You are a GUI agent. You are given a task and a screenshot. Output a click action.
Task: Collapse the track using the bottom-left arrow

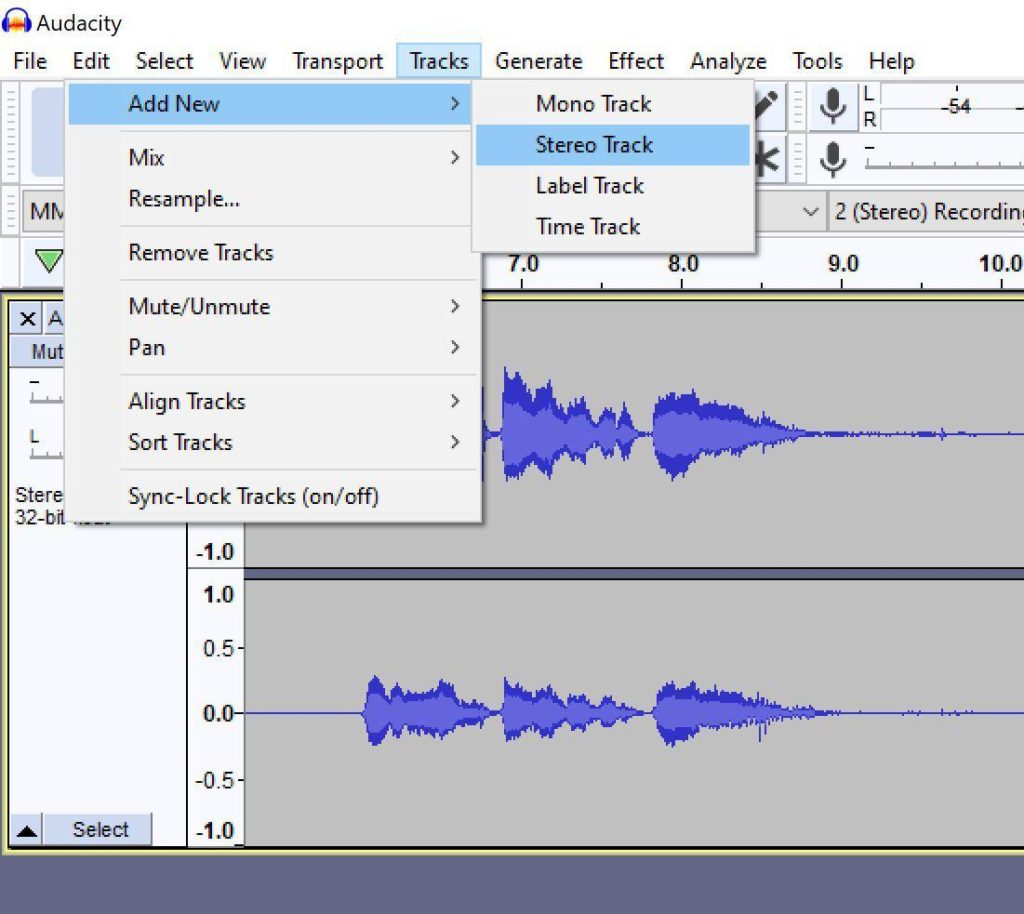click(x=25, y=828)
